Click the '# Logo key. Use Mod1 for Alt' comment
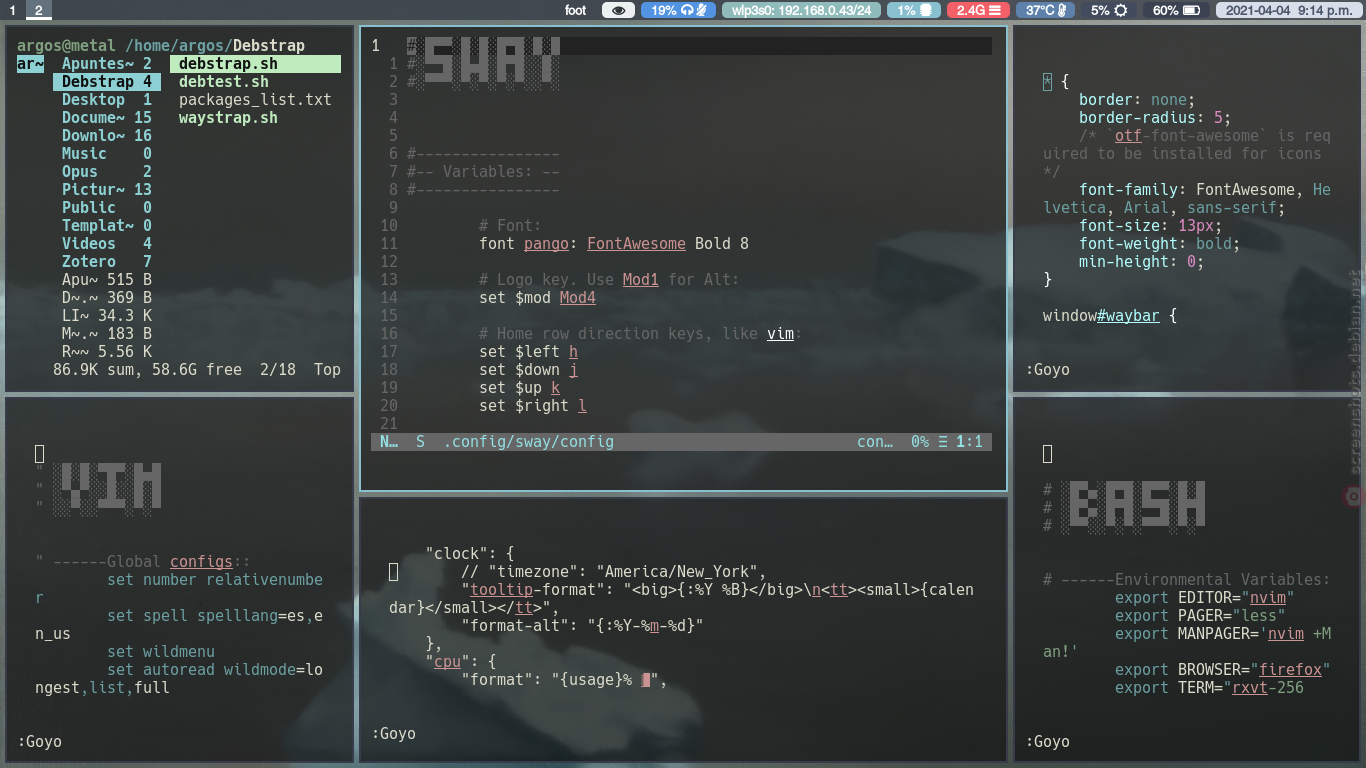This screenshot has width=1366, height=768. click(609, 280)
